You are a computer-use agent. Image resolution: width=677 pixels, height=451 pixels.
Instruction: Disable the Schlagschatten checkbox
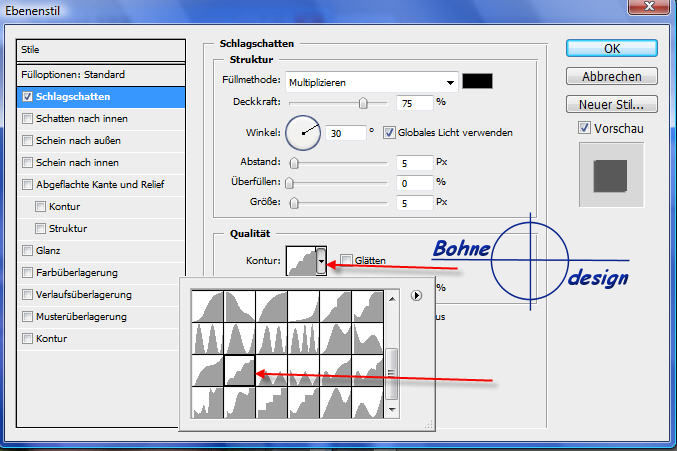tap(28, 97)
